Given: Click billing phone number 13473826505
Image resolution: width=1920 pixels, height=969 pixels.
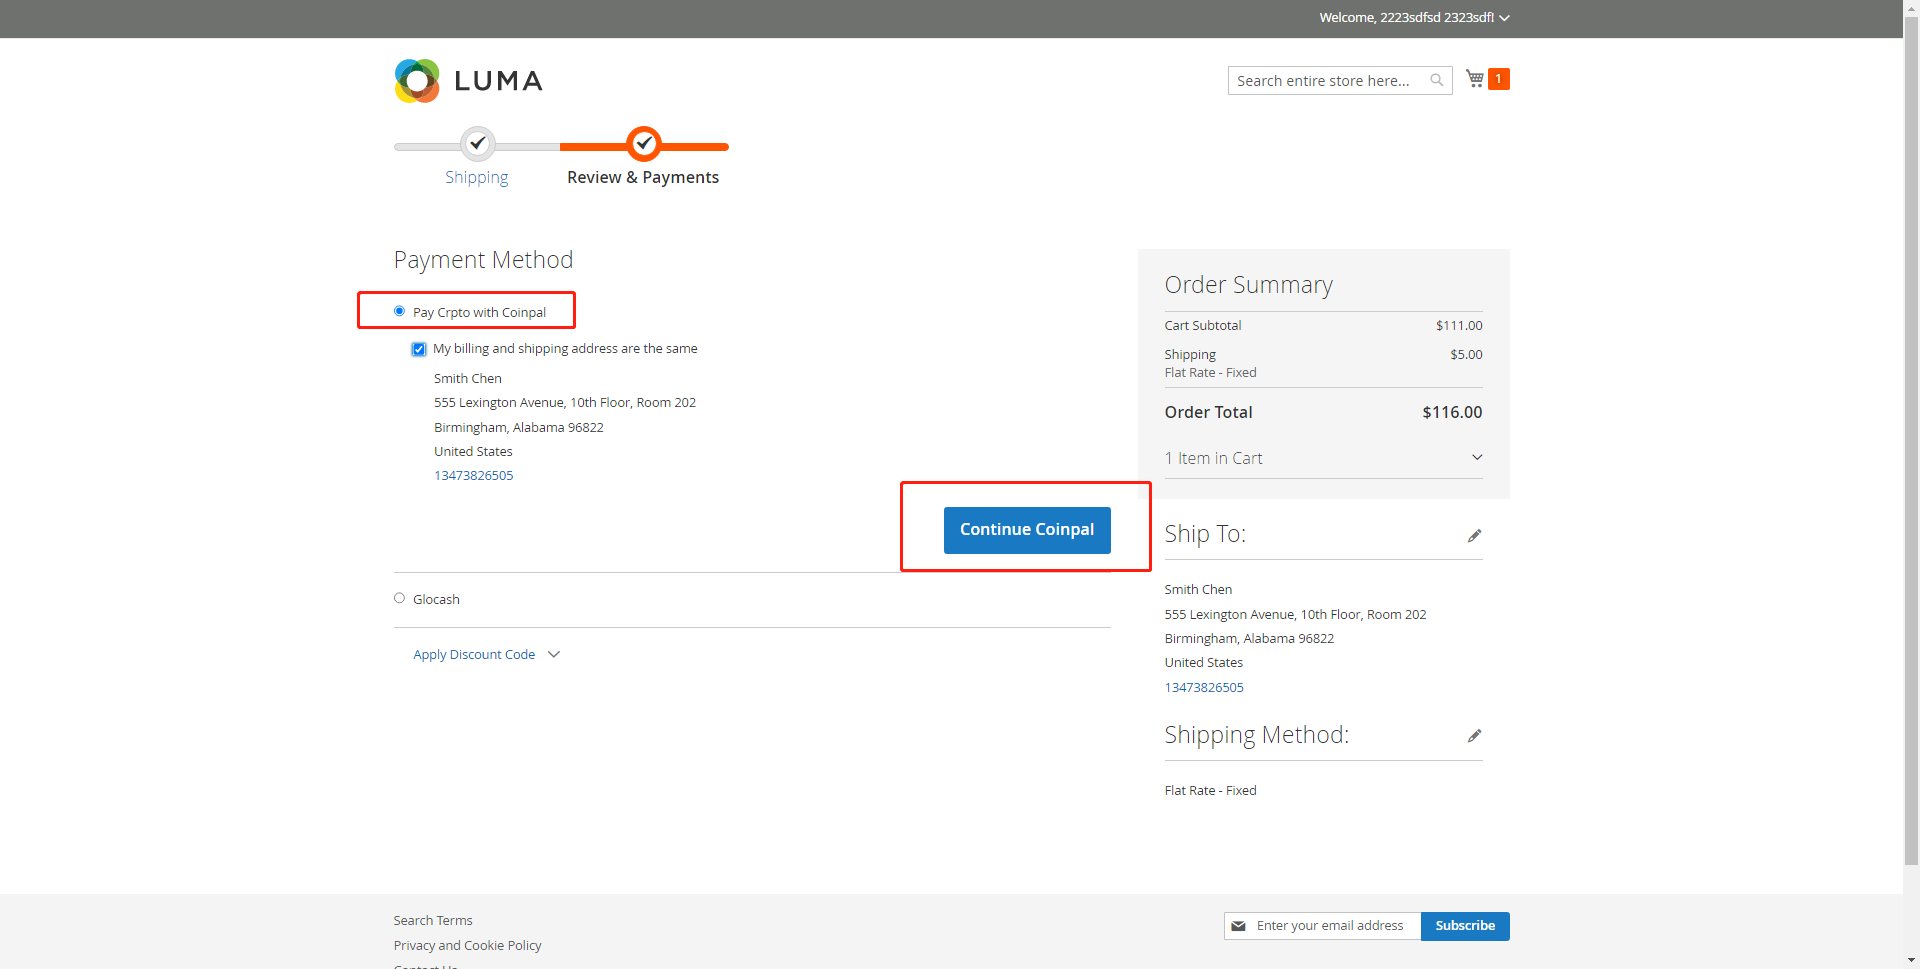Looking at the screenshot, I should click(473, 476).
